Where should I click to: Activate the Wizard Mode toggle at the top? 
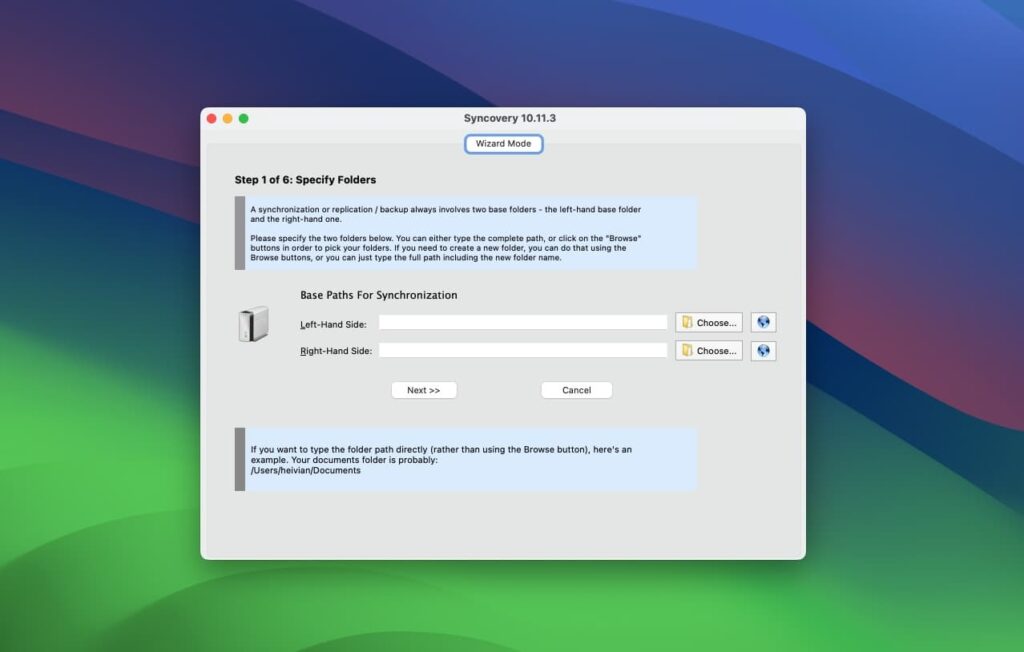tap(503, 143)
